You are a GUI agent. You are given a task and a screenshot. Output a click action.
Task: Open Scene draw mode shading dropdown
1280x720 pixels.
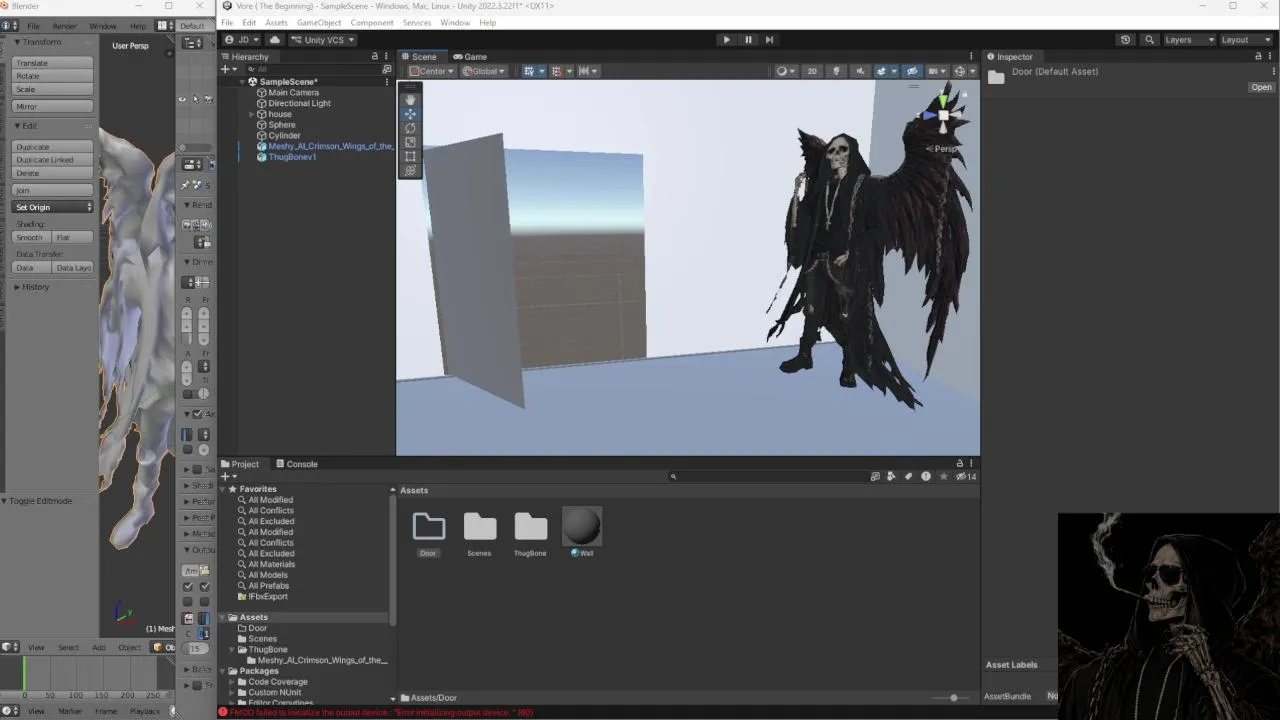(786, 71)
